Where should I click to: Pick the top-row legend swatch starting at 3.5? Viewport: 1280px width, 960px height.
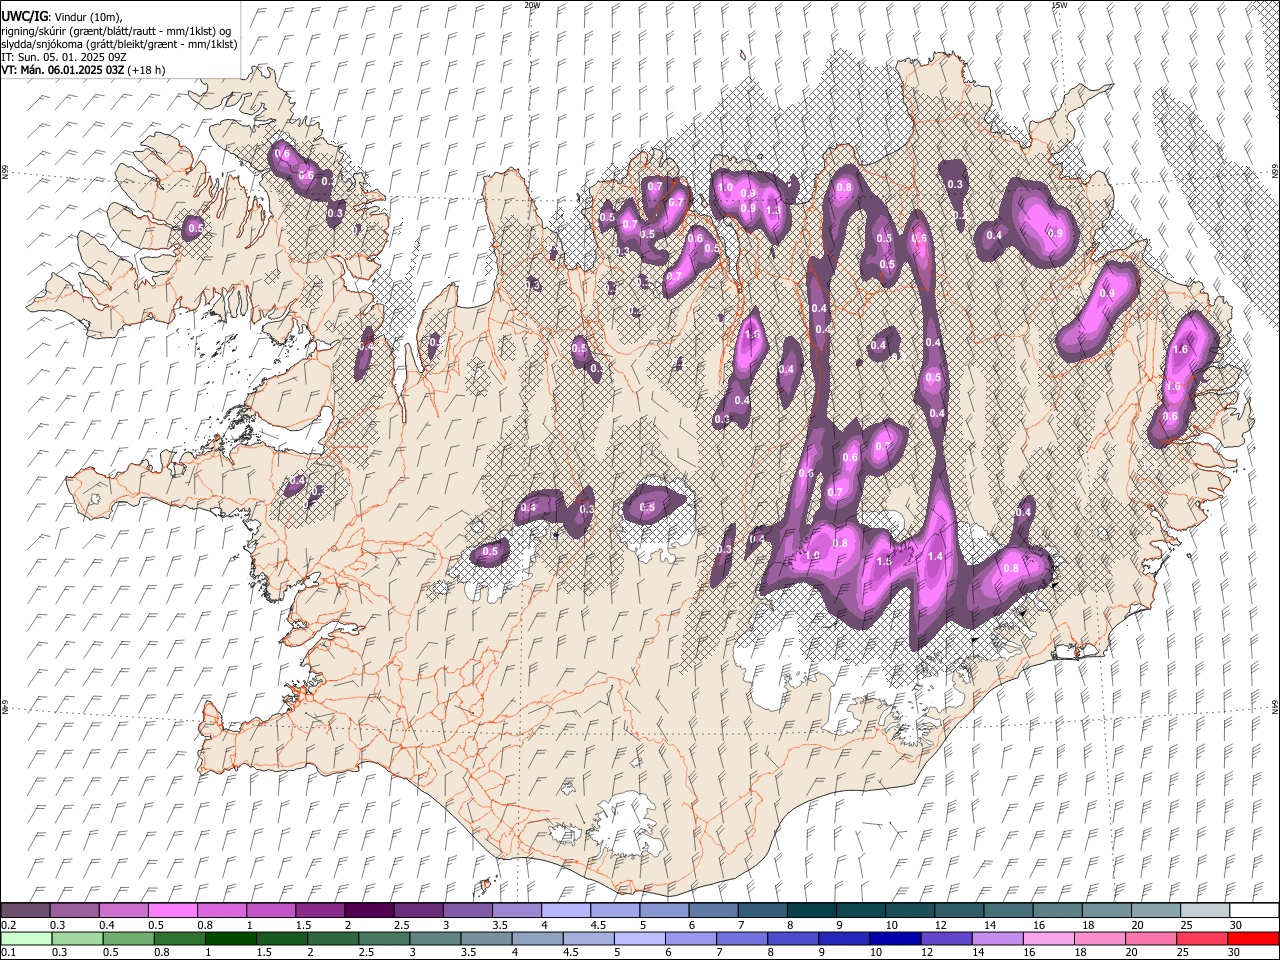click(x=516, y=910)
